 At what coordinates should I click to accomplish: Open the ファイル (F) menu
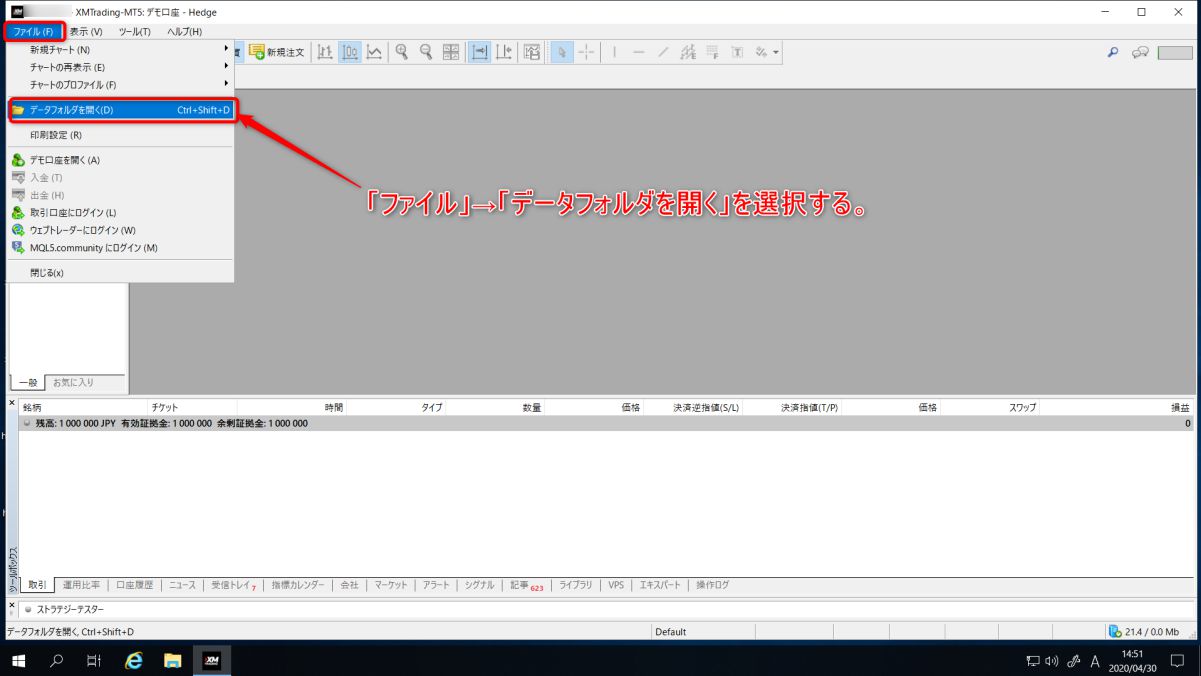[x=34, y=32]
